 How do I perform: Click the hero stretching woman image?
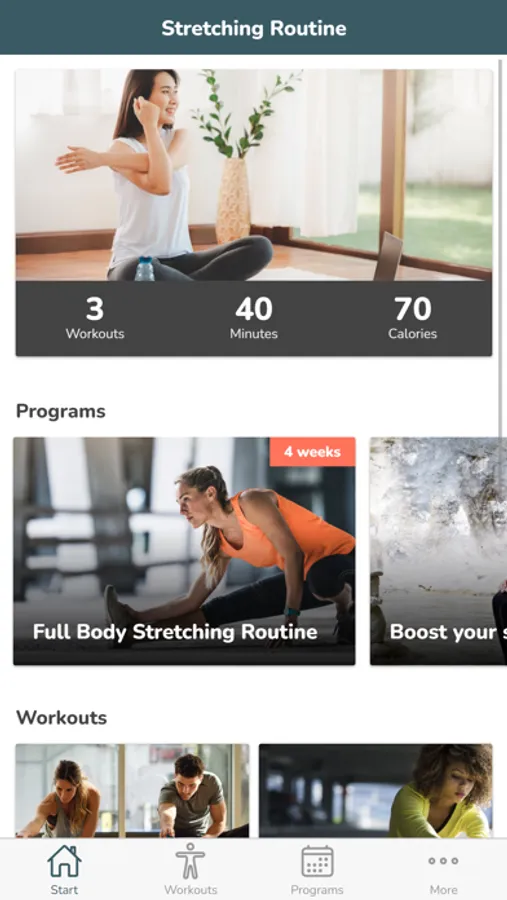(254, 175)
